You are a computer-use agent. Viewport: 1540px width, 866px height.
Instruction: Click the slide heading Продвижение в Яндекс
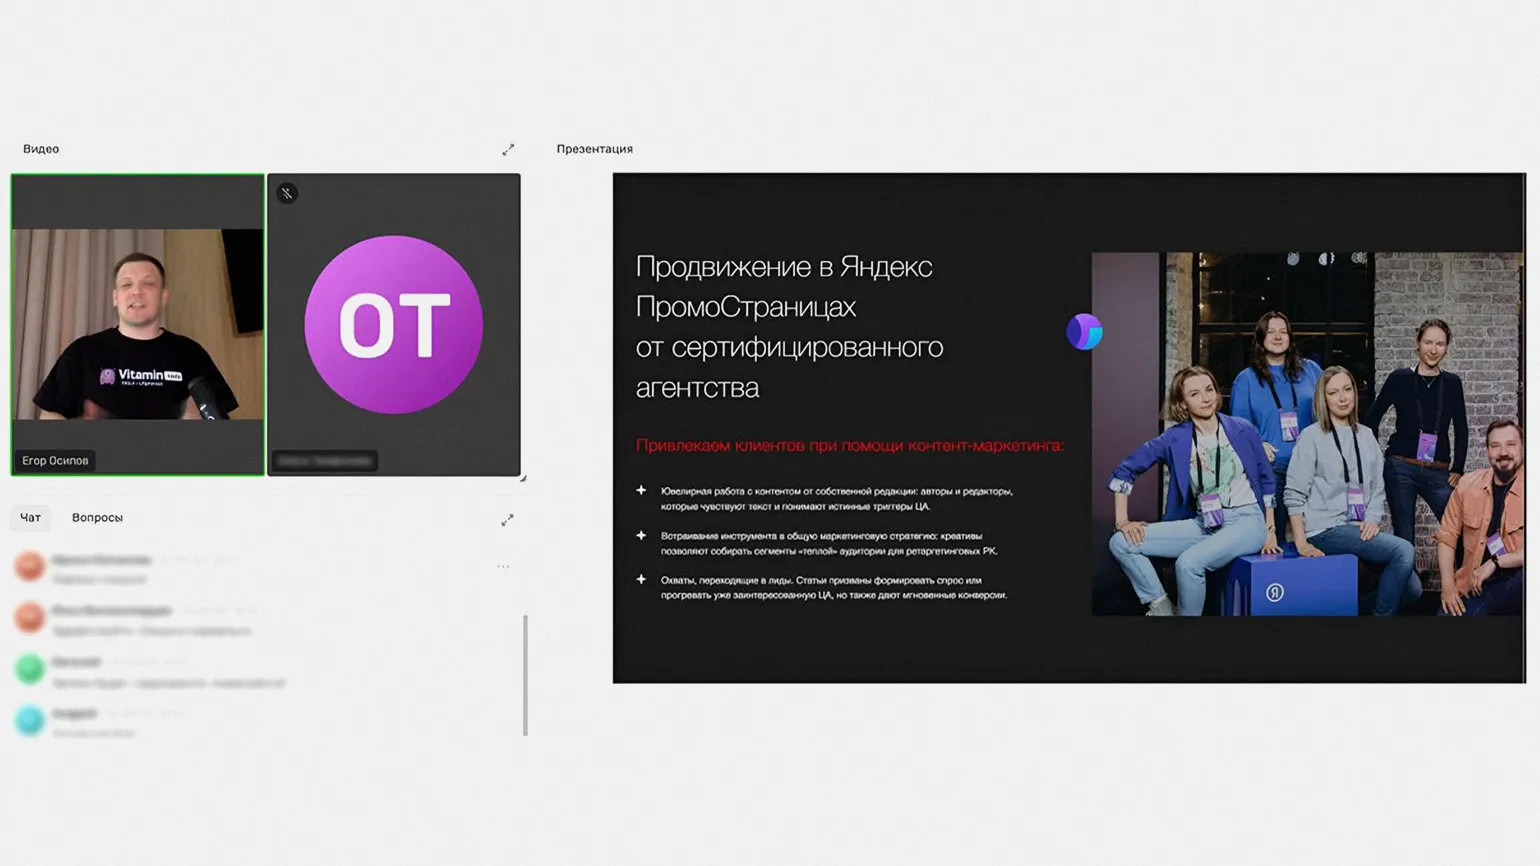click(784, 267)
